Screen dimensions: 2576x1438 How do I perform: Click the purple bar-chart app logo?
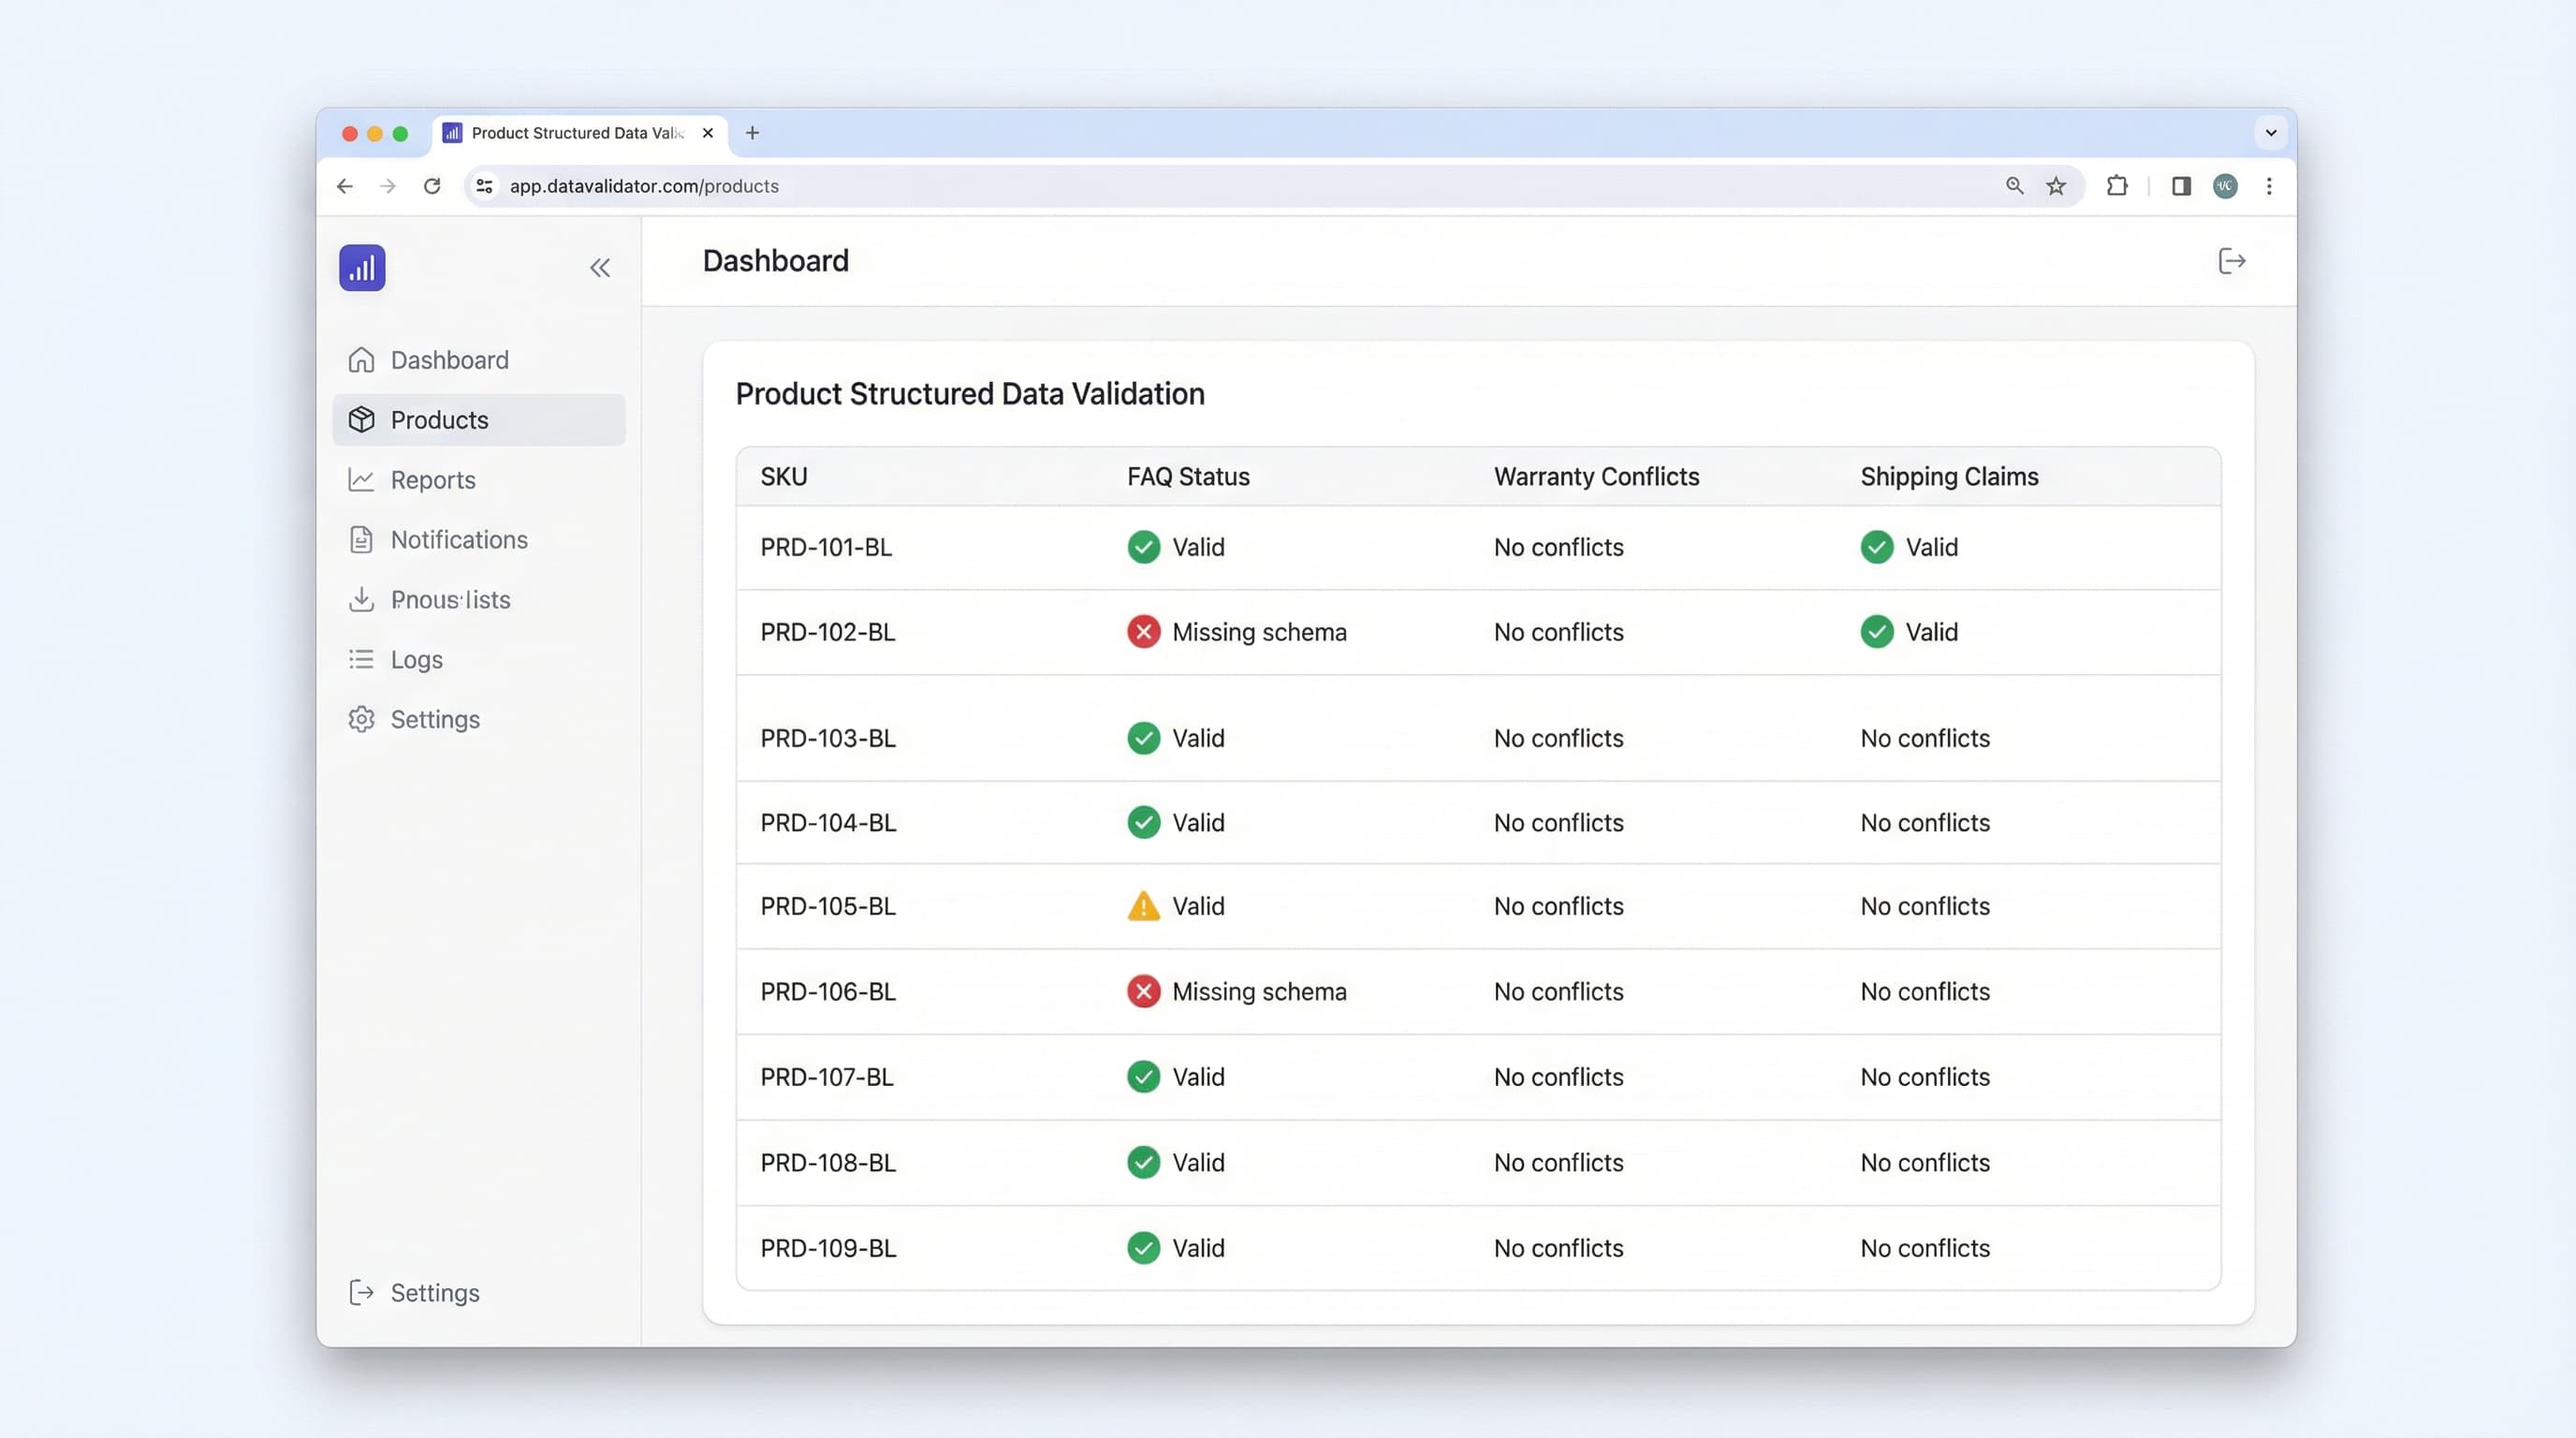pos(362,267)
